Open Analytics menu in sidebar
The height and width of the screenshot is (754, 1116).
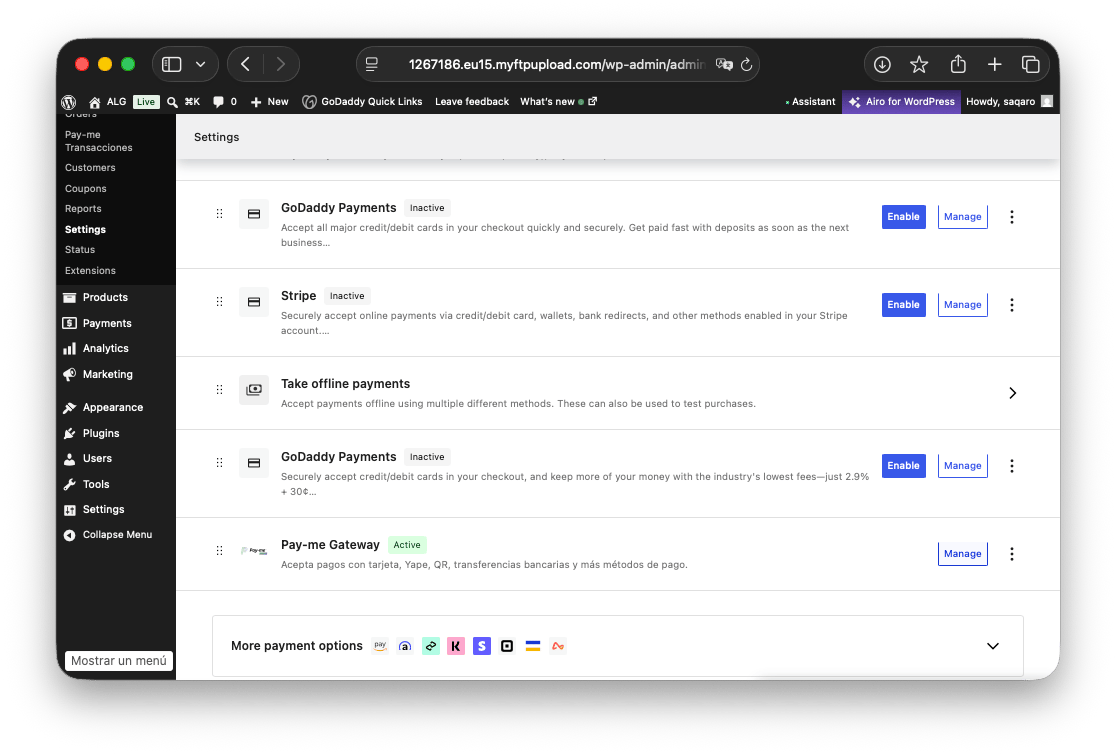click(105, 348)
